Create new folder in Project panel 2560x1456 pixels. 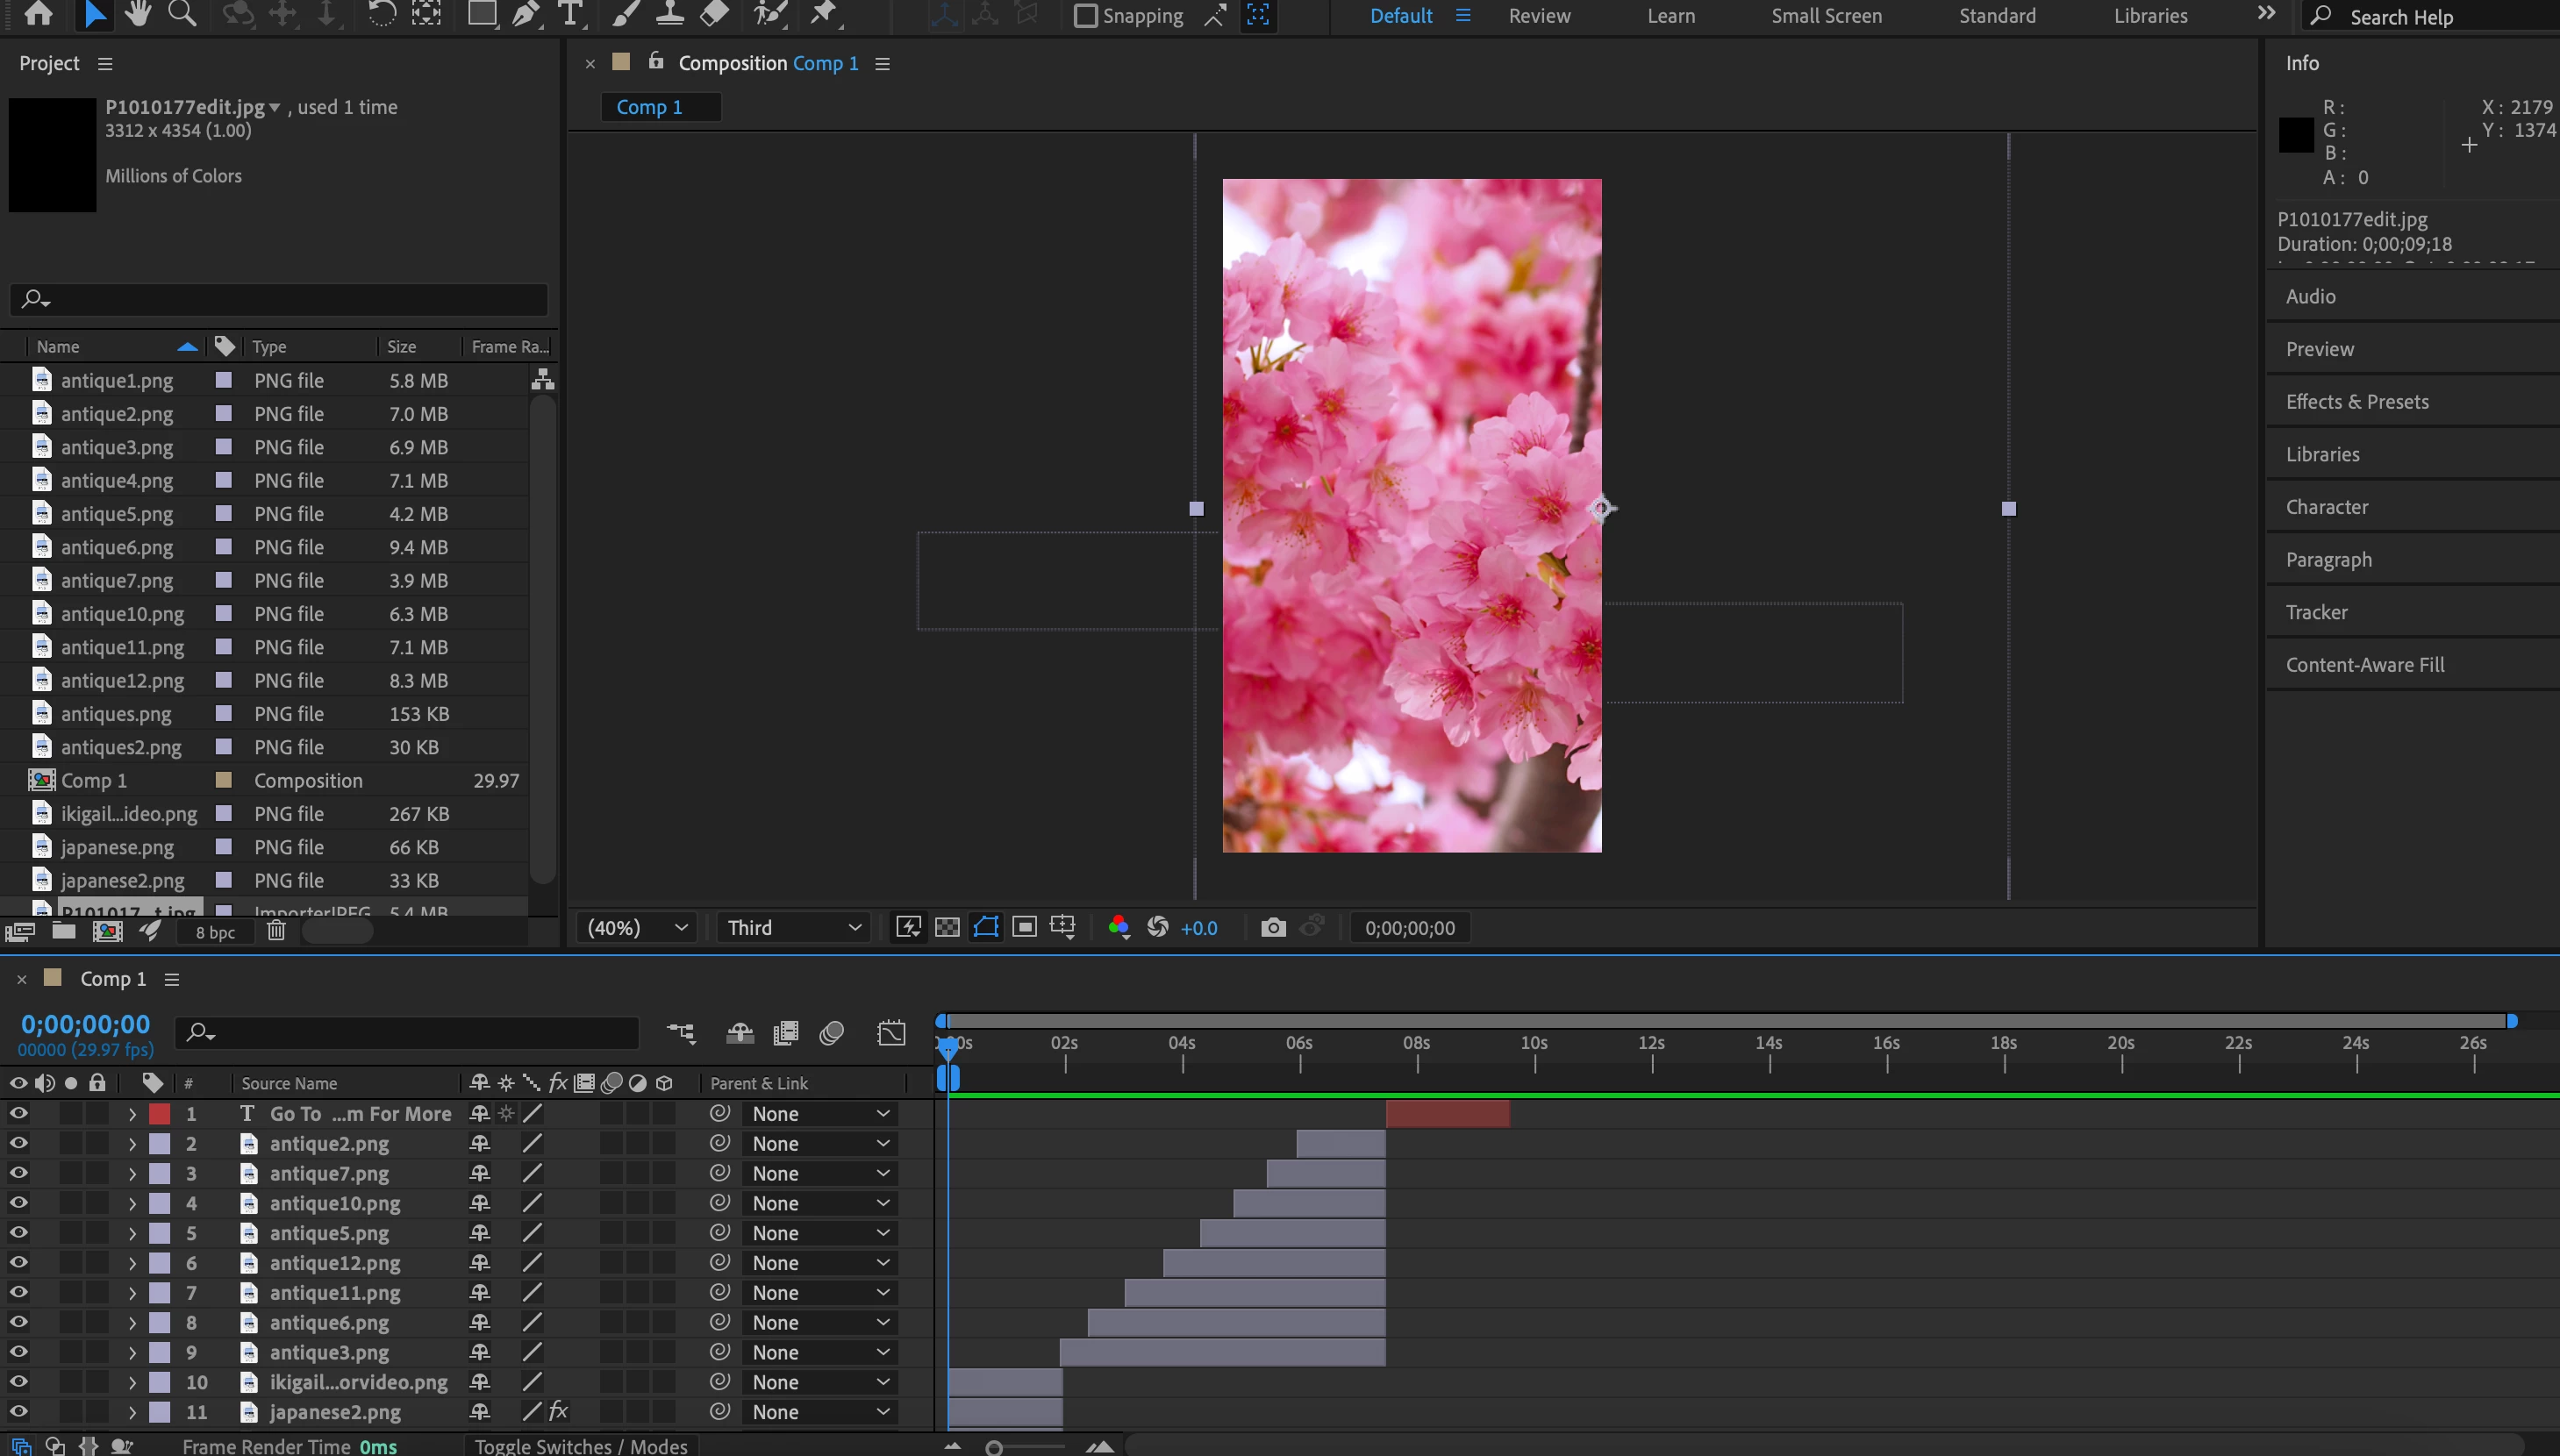[x=64, y=931]
